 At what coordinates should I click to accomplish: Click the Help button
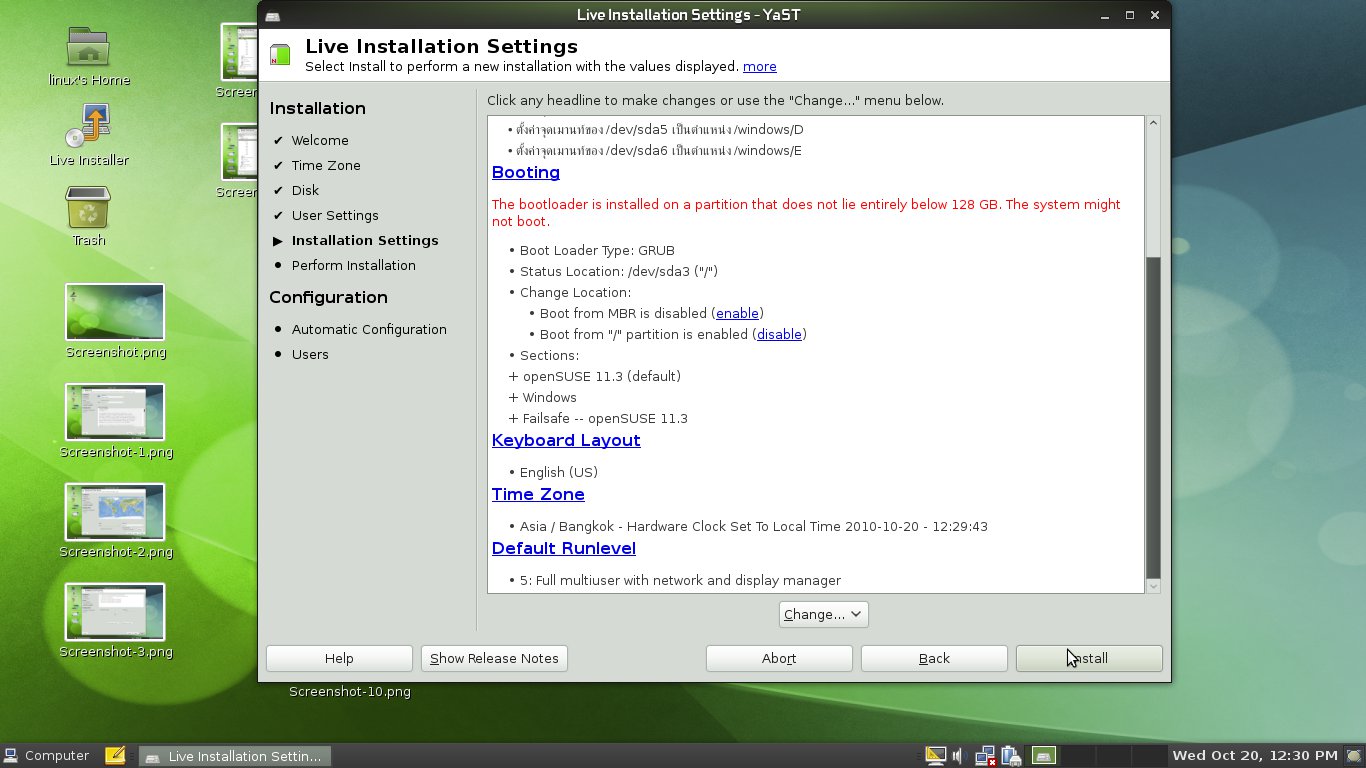339,658
